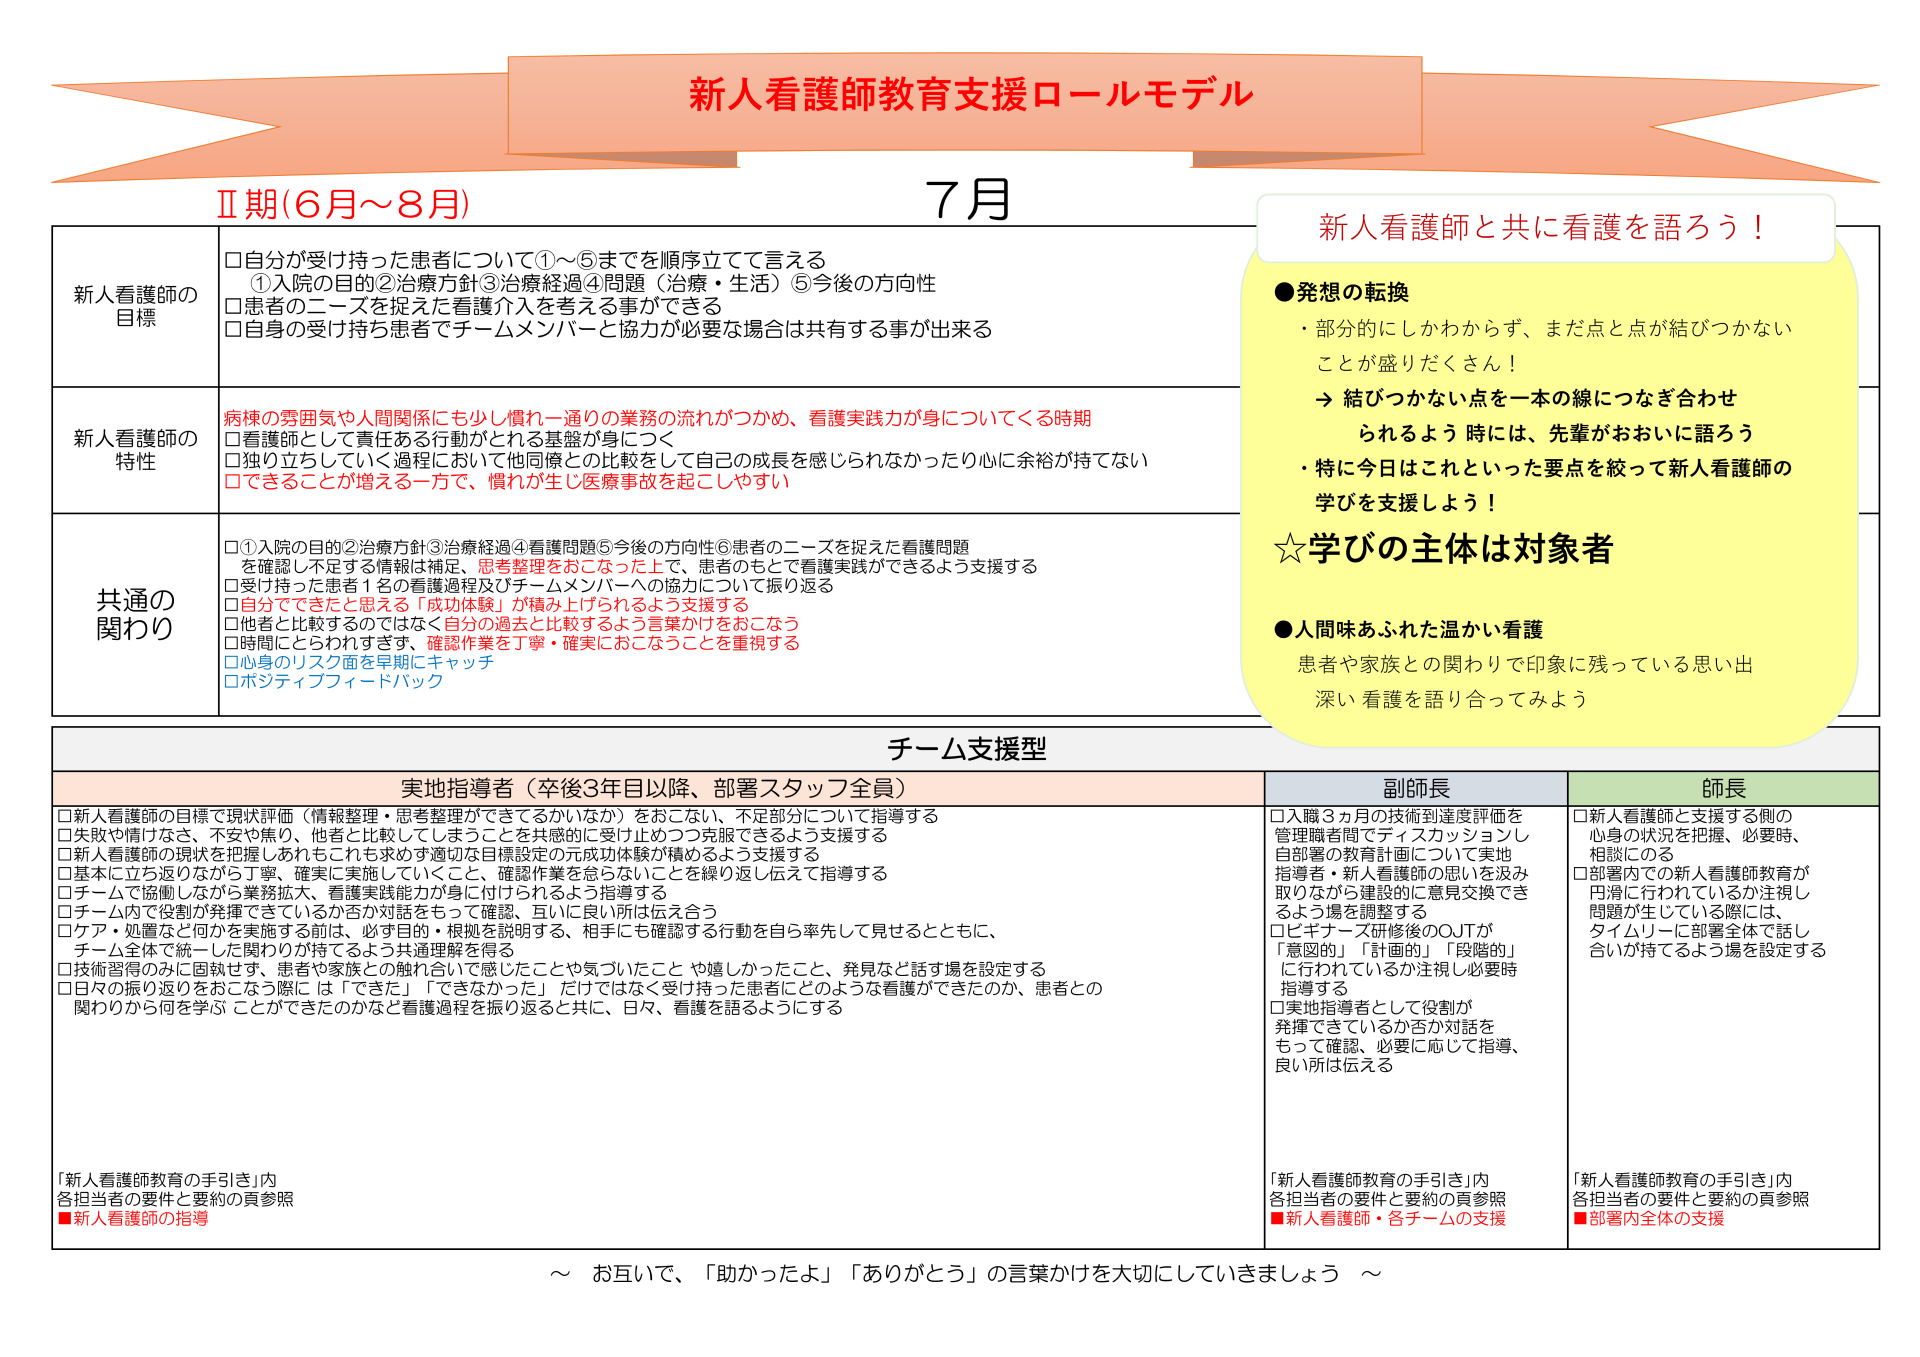1920x1357 pixels.
Task: Click the line チーム内で役割が発揮できているか
Action: [x=387, y=911]
